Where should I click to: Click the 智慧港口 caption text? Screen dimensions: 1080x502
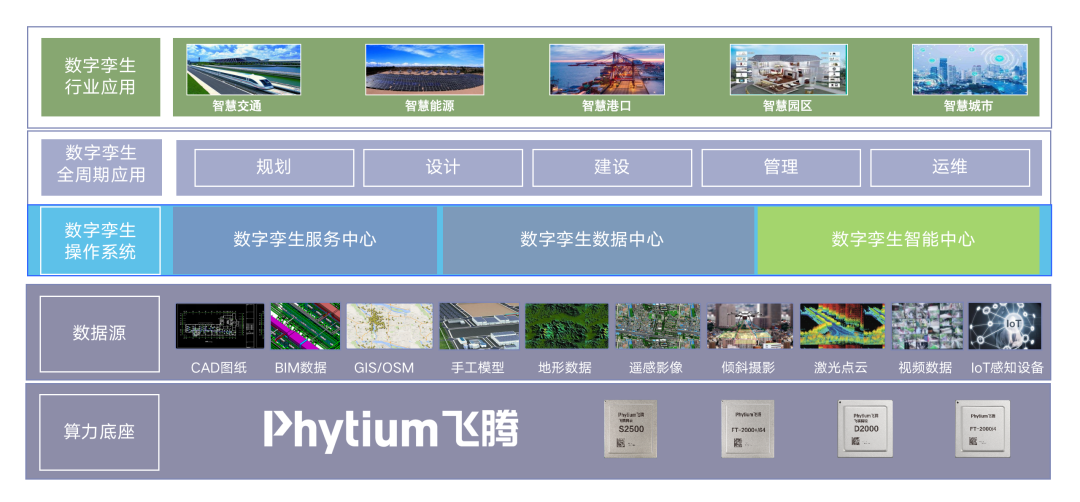click(606, 107)
